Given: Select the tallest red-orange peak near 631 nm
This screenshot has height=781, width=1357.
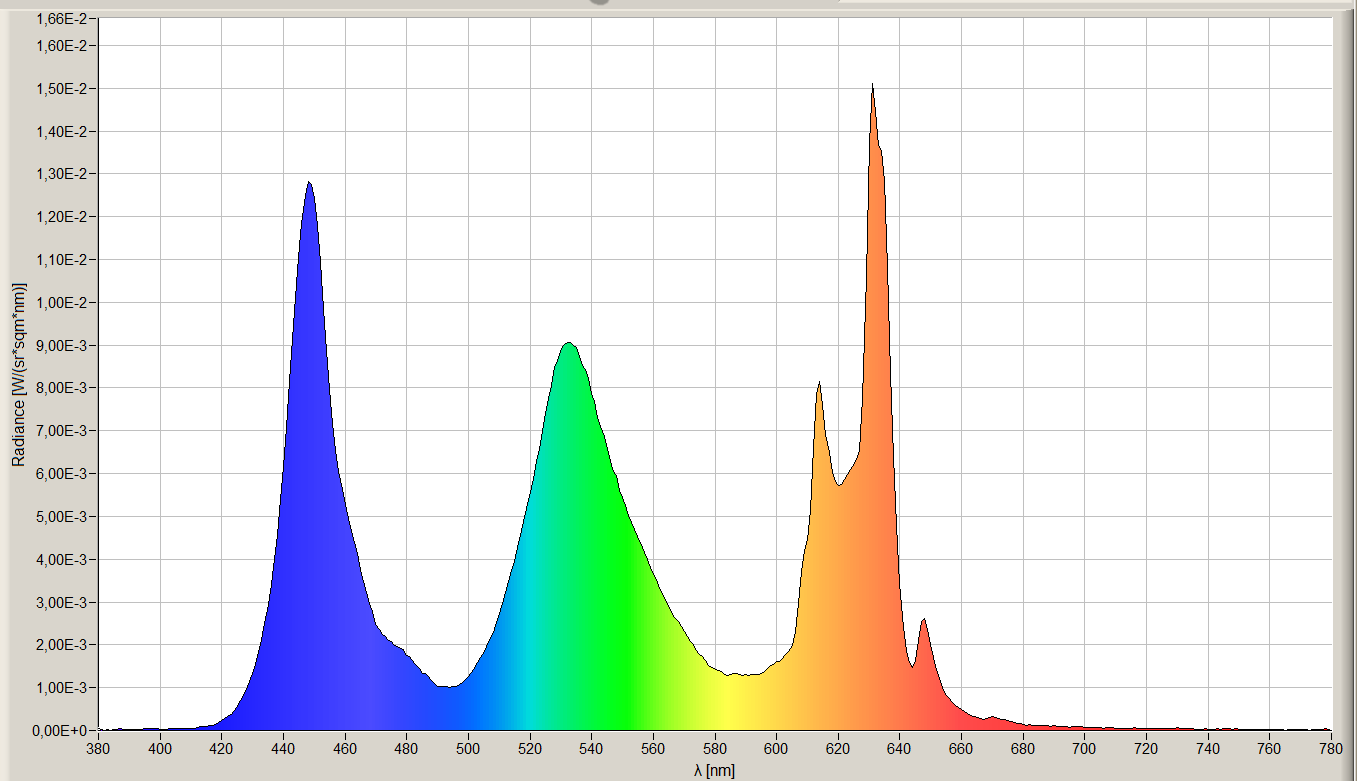Looking at the screenshot, I should pyautogui.click(x=873, y=90).
